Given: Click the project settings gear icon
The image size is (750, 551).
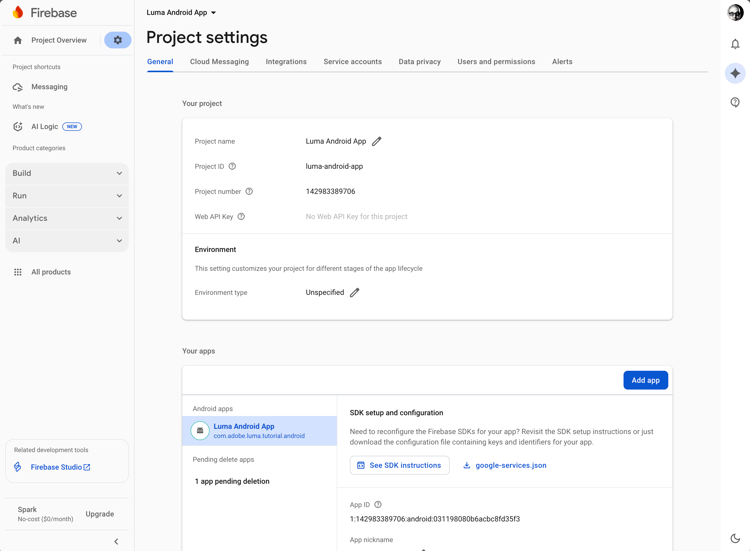Looking at the screenshot, I should [117, 40].
